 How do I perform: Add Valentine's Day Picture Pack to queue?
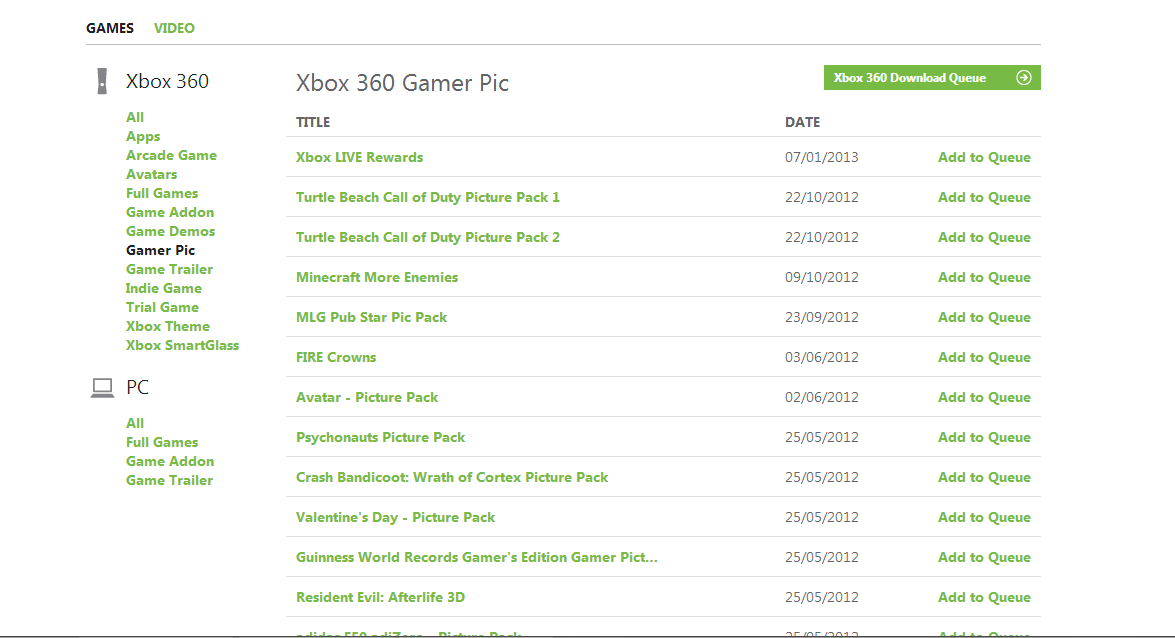[984, 517]
